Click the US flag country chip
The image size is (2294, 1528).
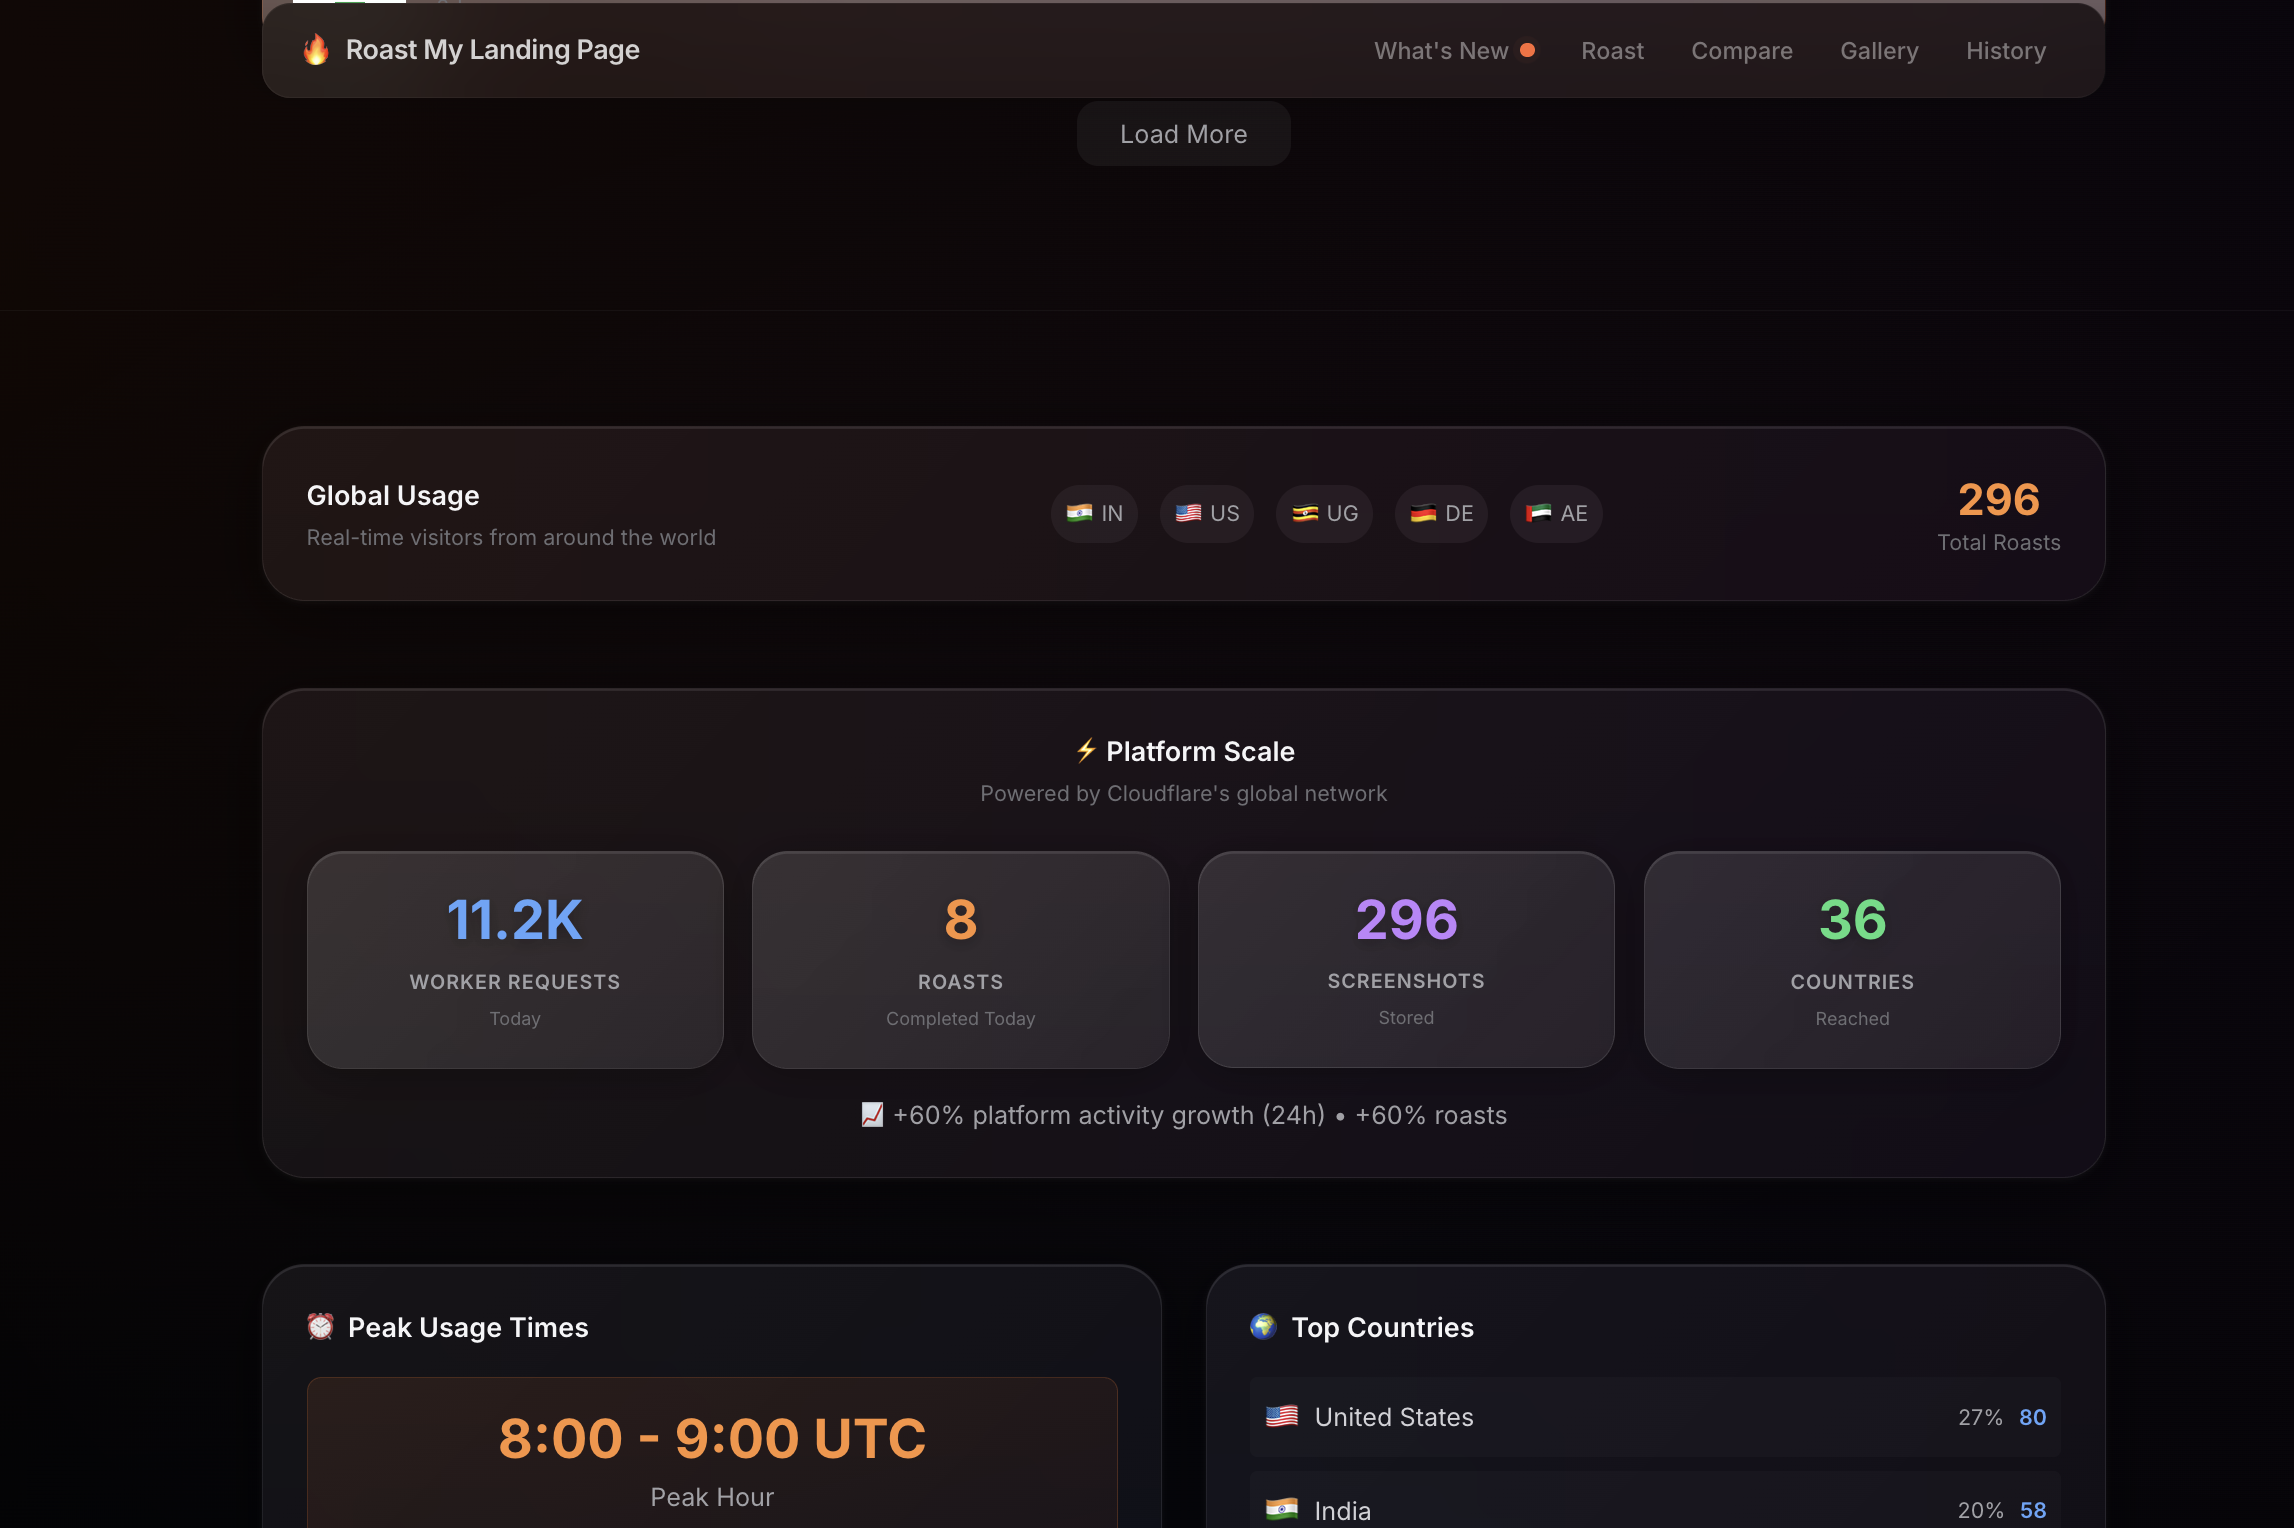point(1206,514)
